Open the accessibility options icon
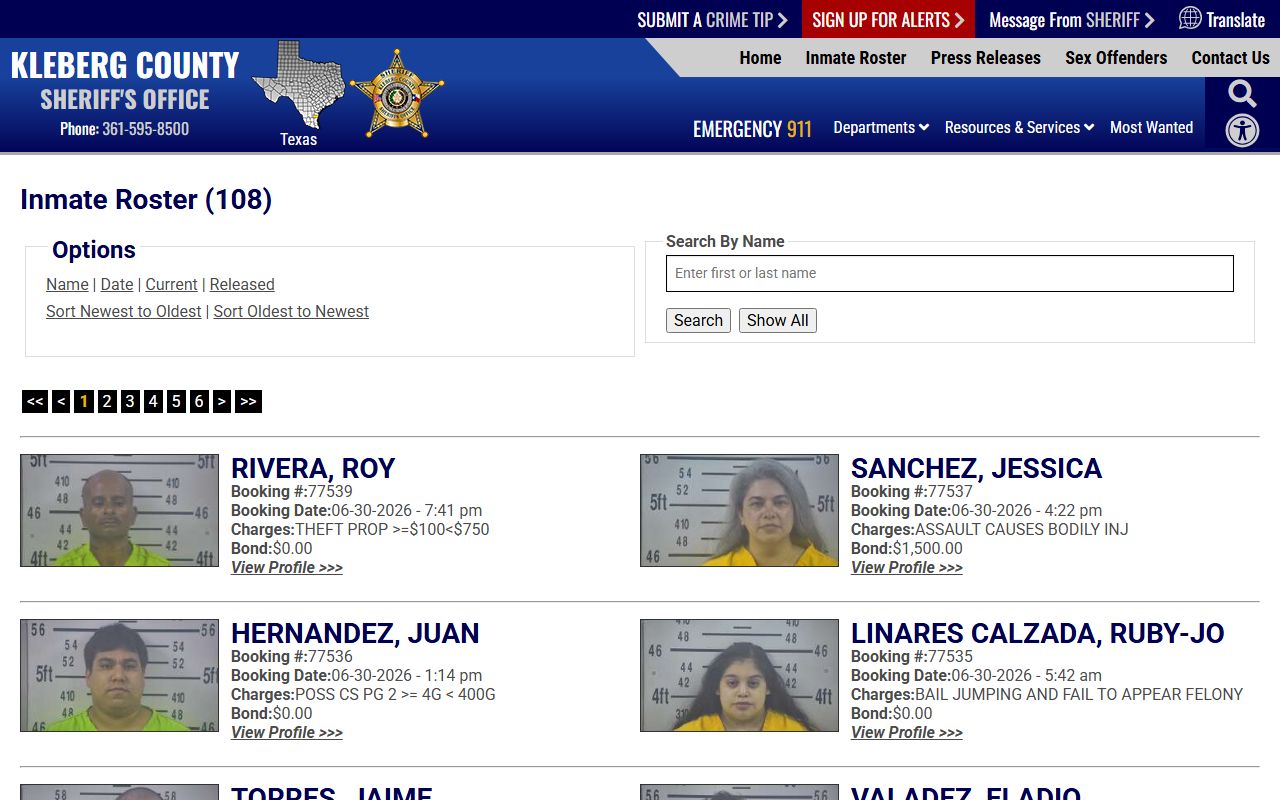 click(x=1242, y=130)
